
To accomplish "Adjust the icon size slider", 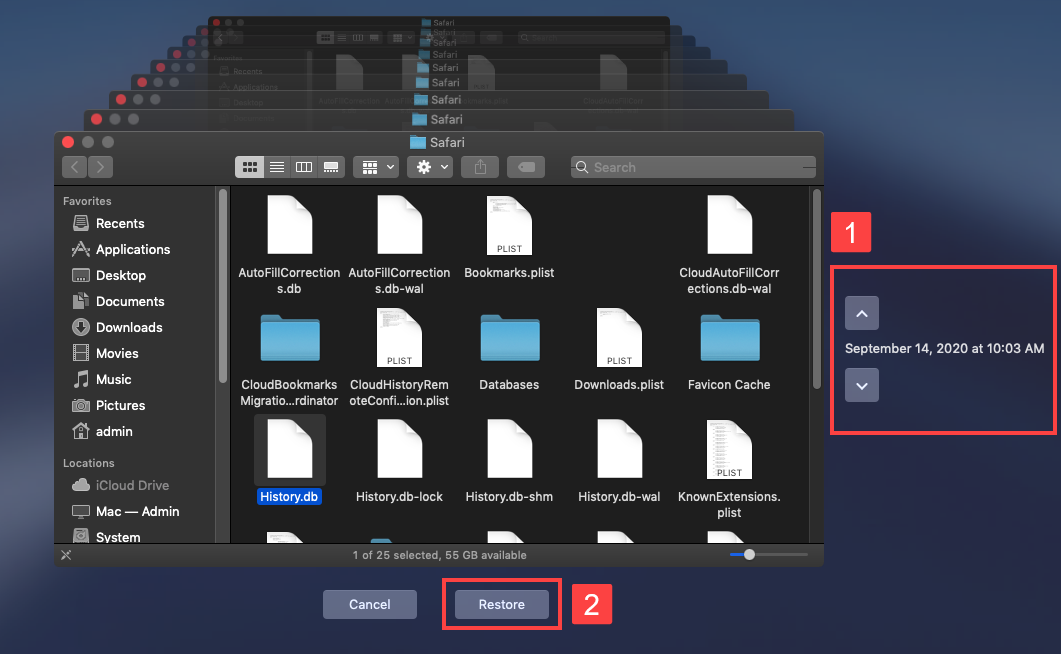I will (x=749, y=555).
